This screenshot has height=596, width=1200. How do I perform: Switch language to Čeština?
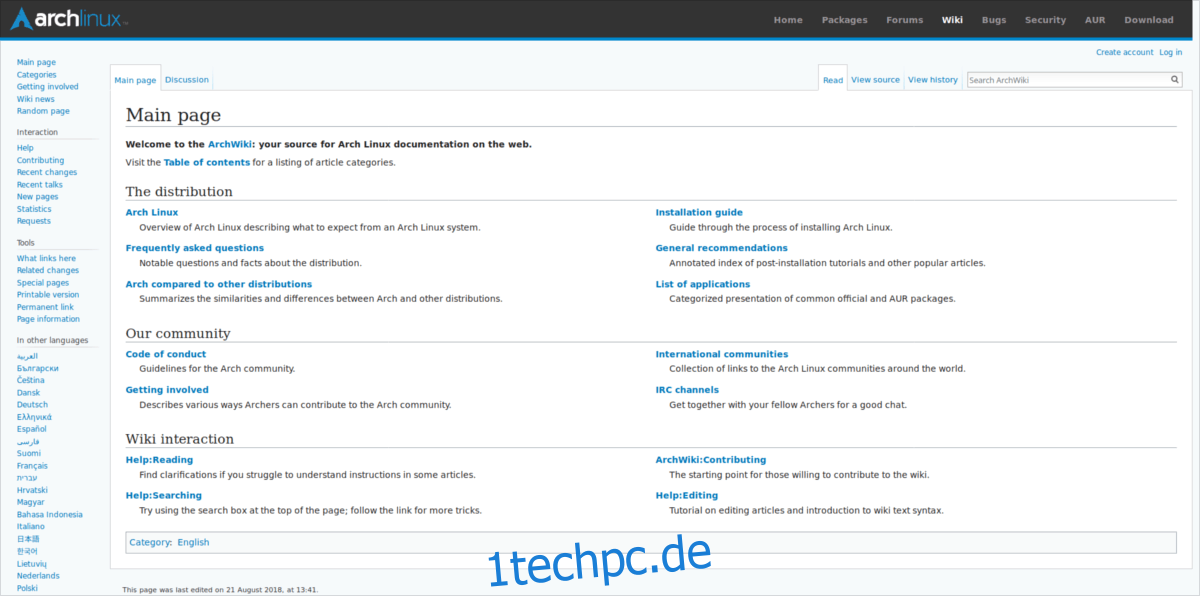coord(31,380)
